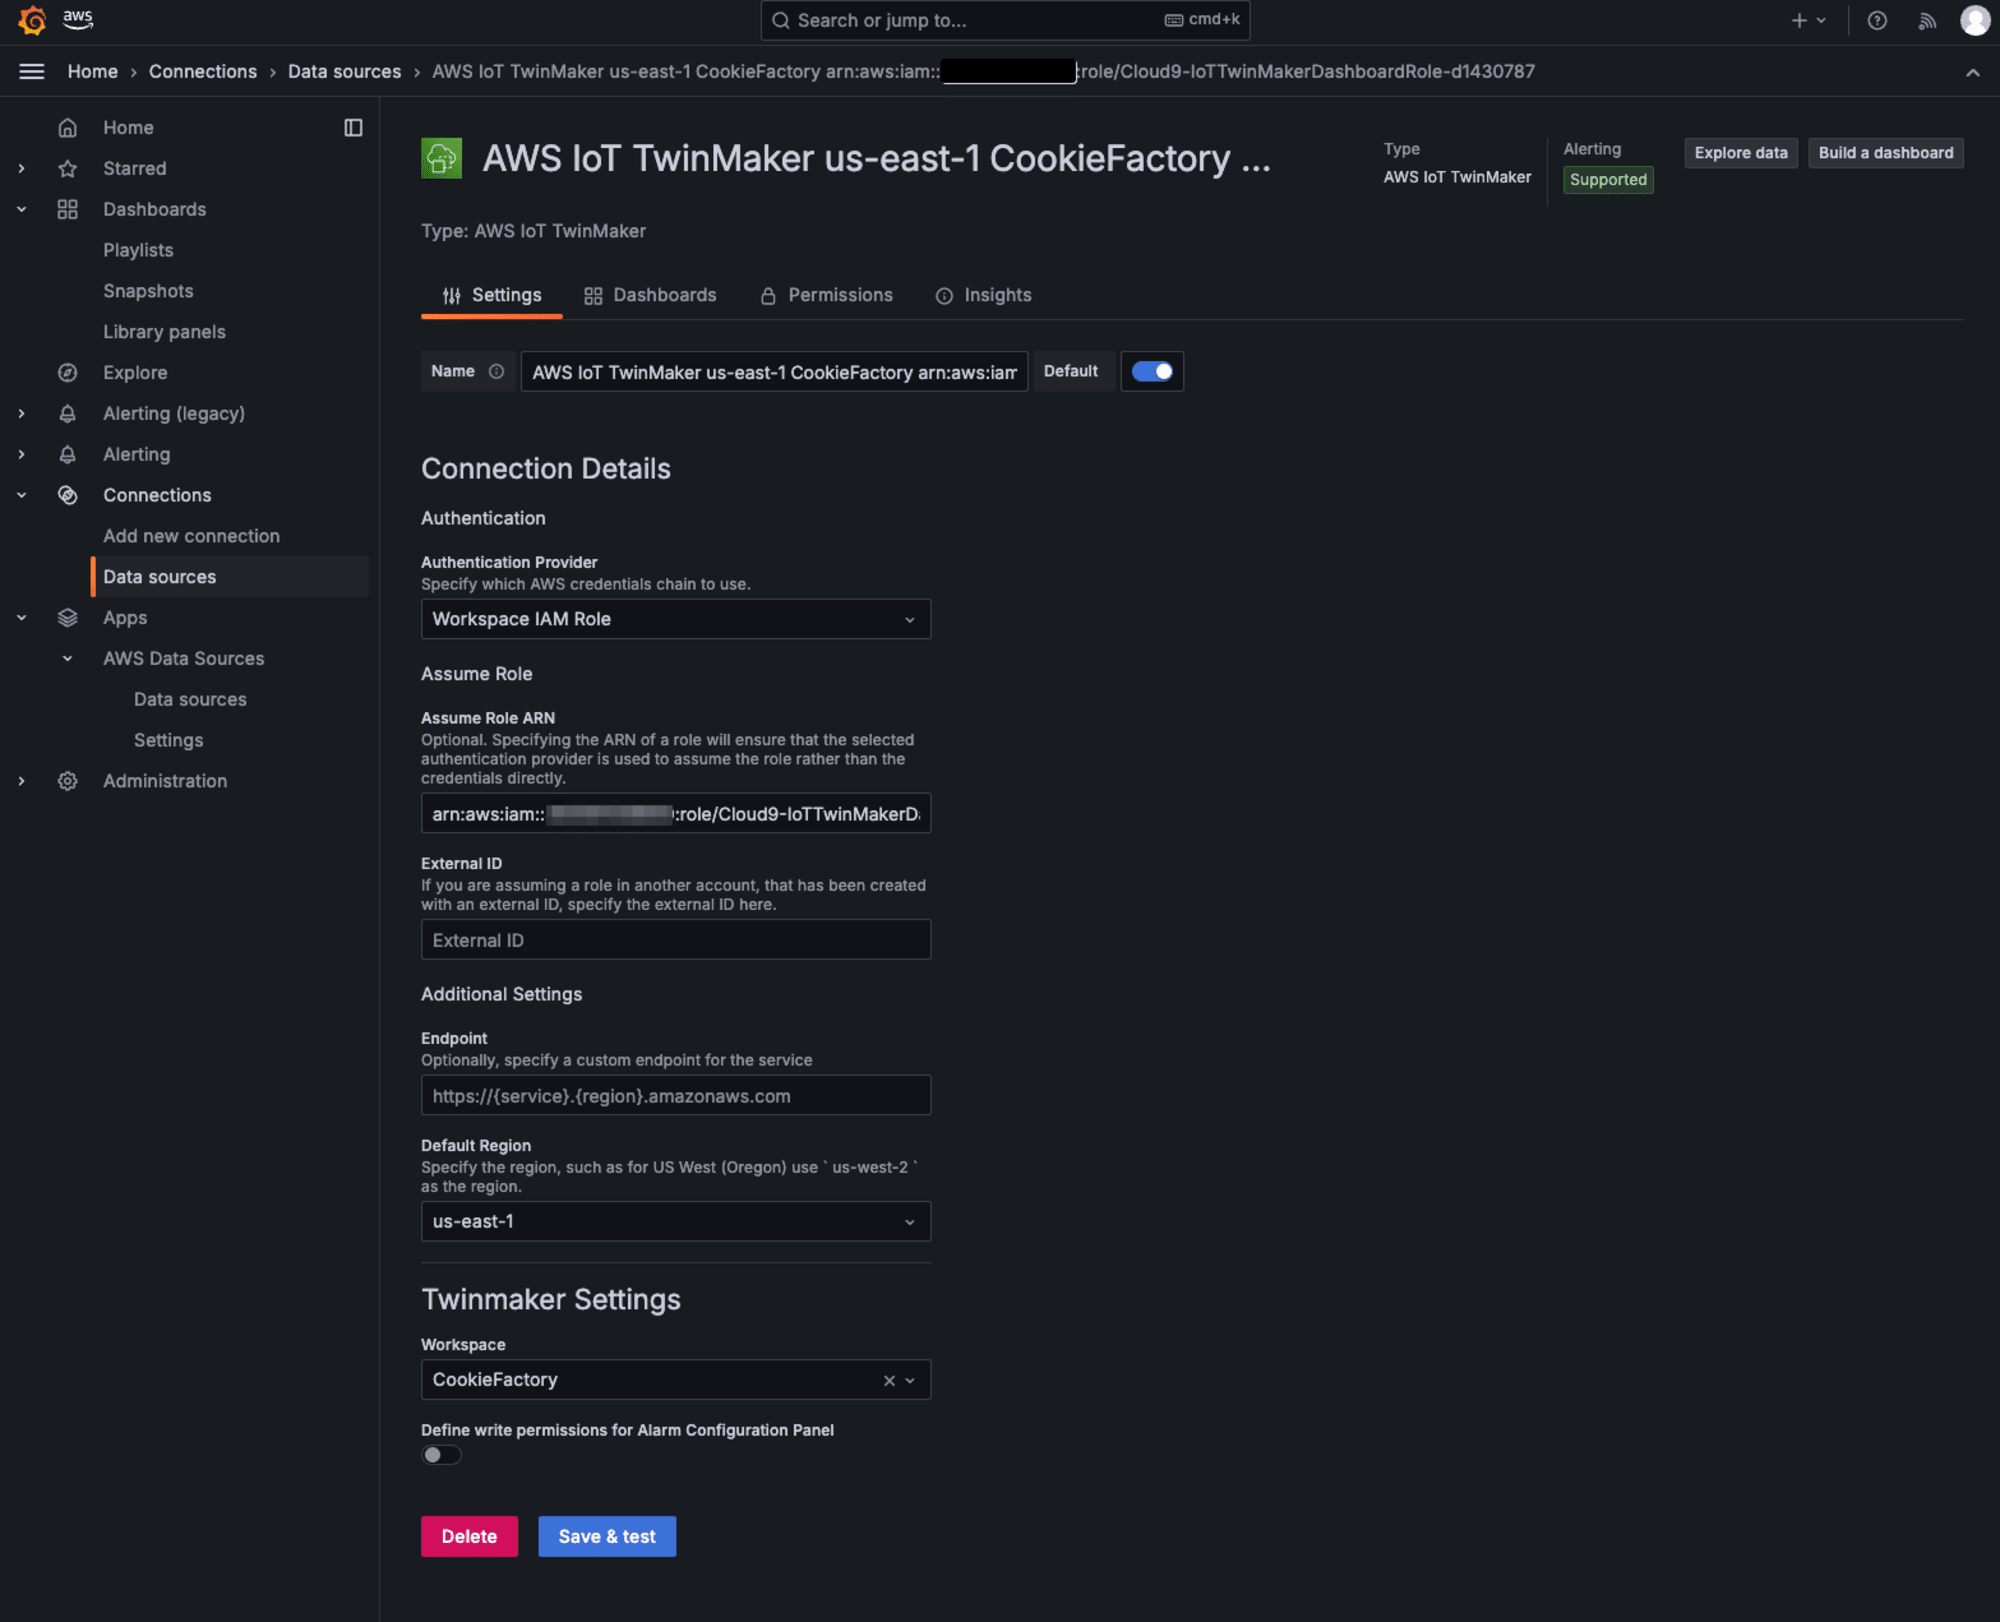
Task: Select Data sources under Connections
Action: (x=231, y=577)
